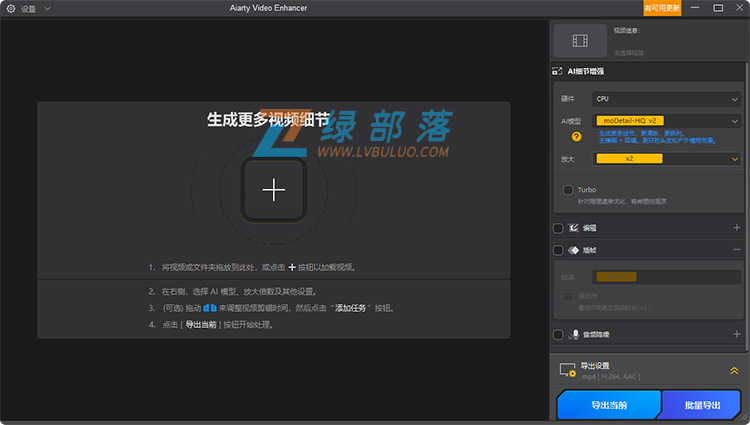Maximize the Aiarty Video Enhancer window
Viewport: 750px width, 425px height.
tap(718, 8)
